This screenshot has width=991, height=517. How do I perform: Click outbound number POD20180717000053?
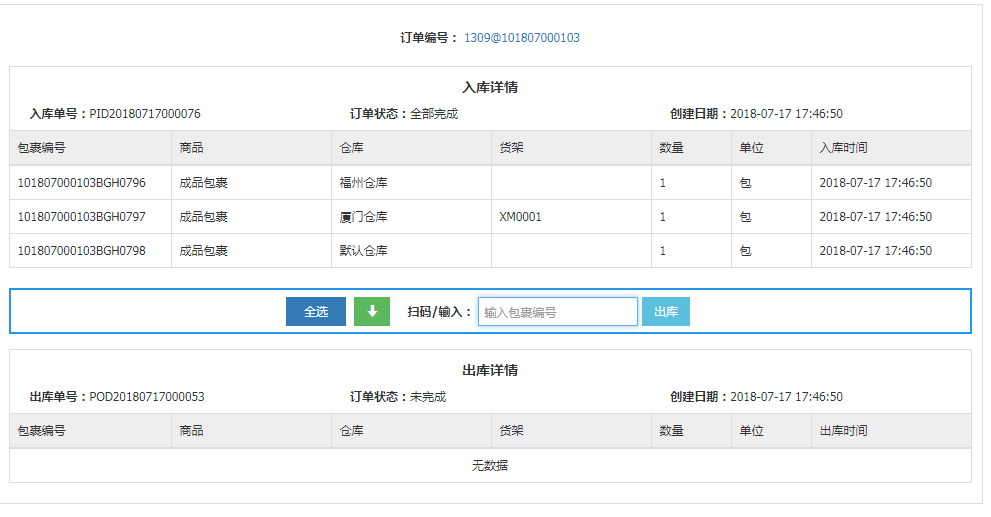pos(147,397)
